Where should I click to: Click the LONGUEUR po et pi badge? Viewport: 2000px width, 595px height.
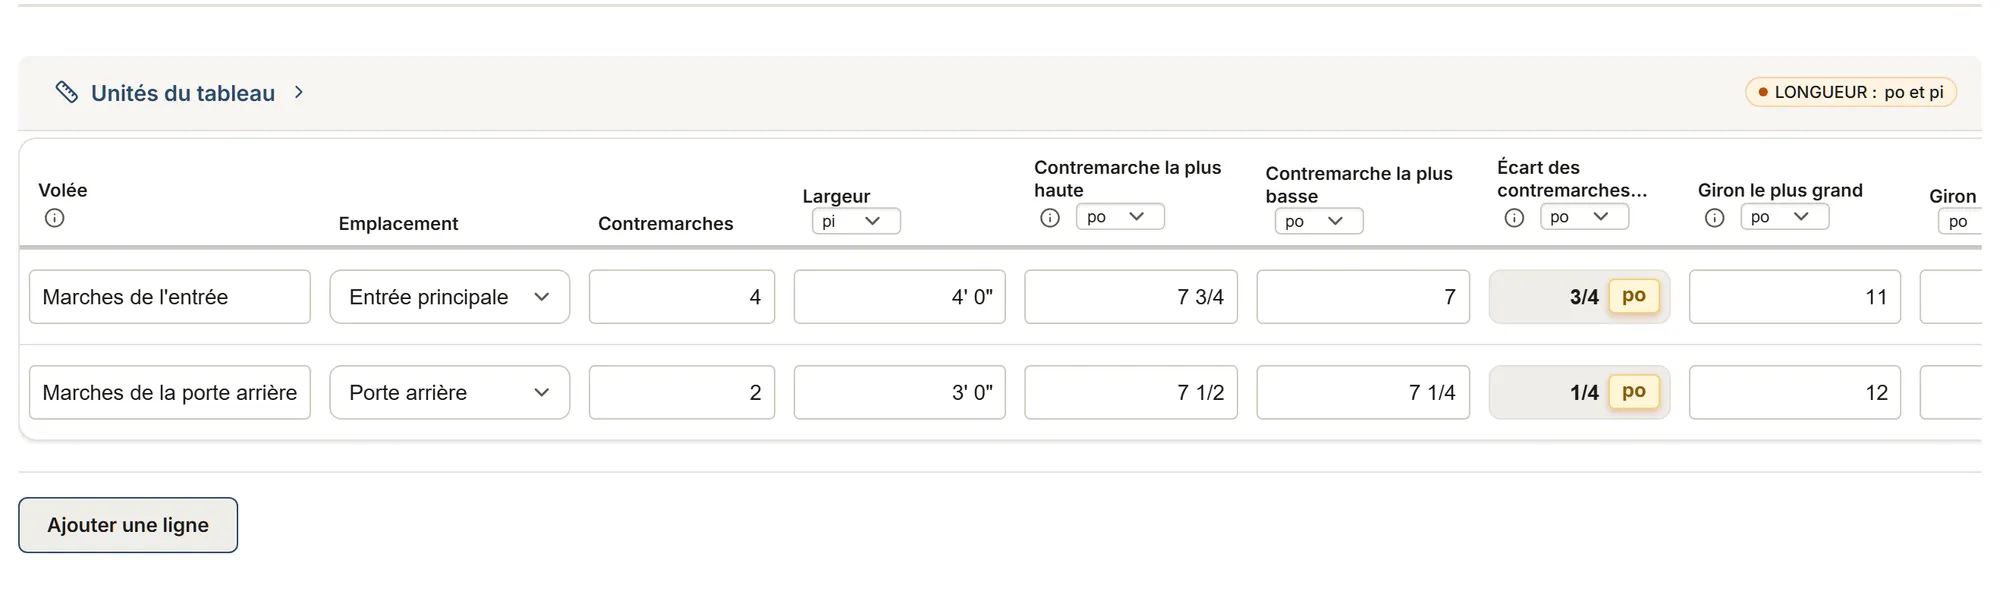tap(1851, 92)
